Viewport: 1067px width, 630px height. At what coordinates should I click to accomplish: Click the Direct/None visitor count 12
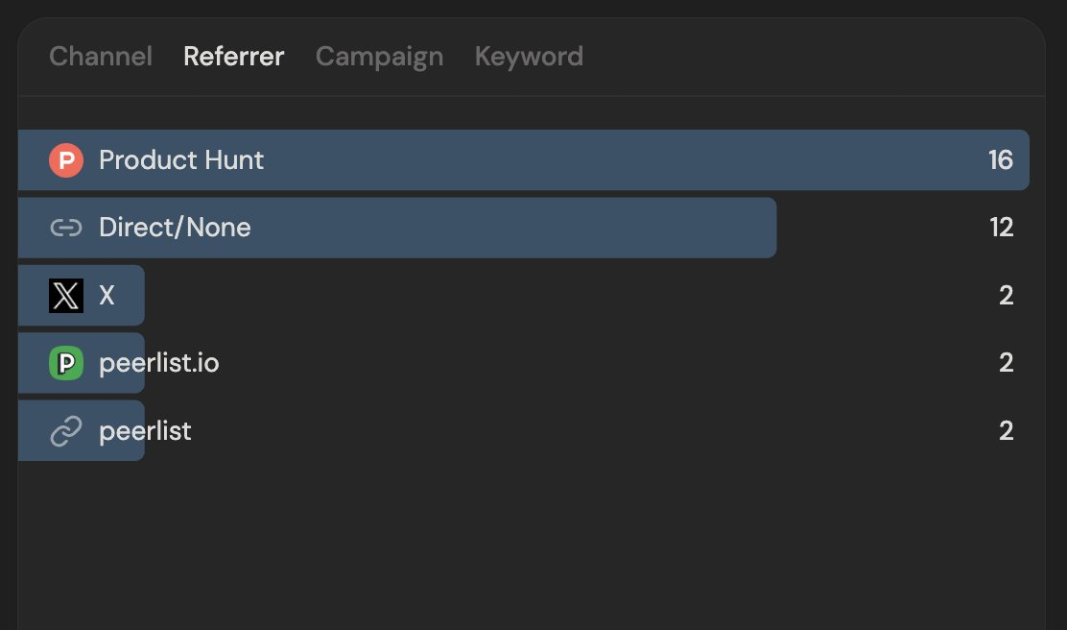[x=1001, y=228]
